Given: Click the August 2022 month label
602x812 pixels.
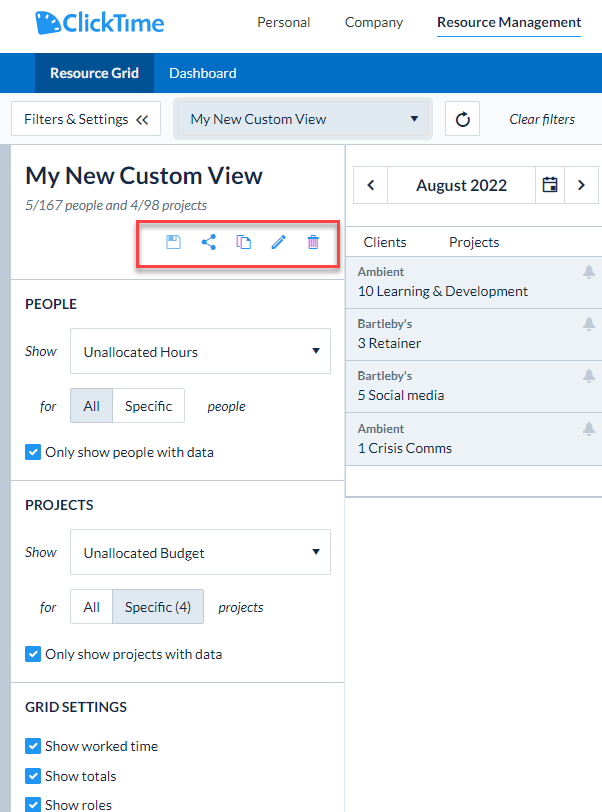Looking at the screenshot, I should 462,185.
